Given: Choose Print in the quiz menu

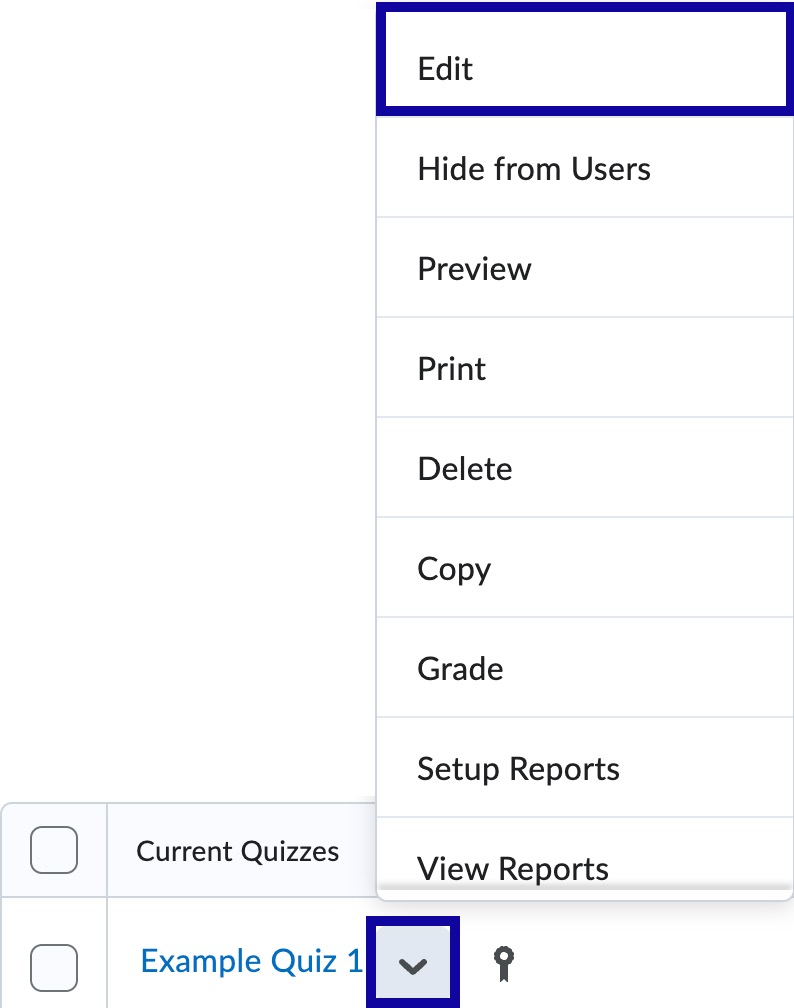Looking at the screenshot, I should (584, 369).
